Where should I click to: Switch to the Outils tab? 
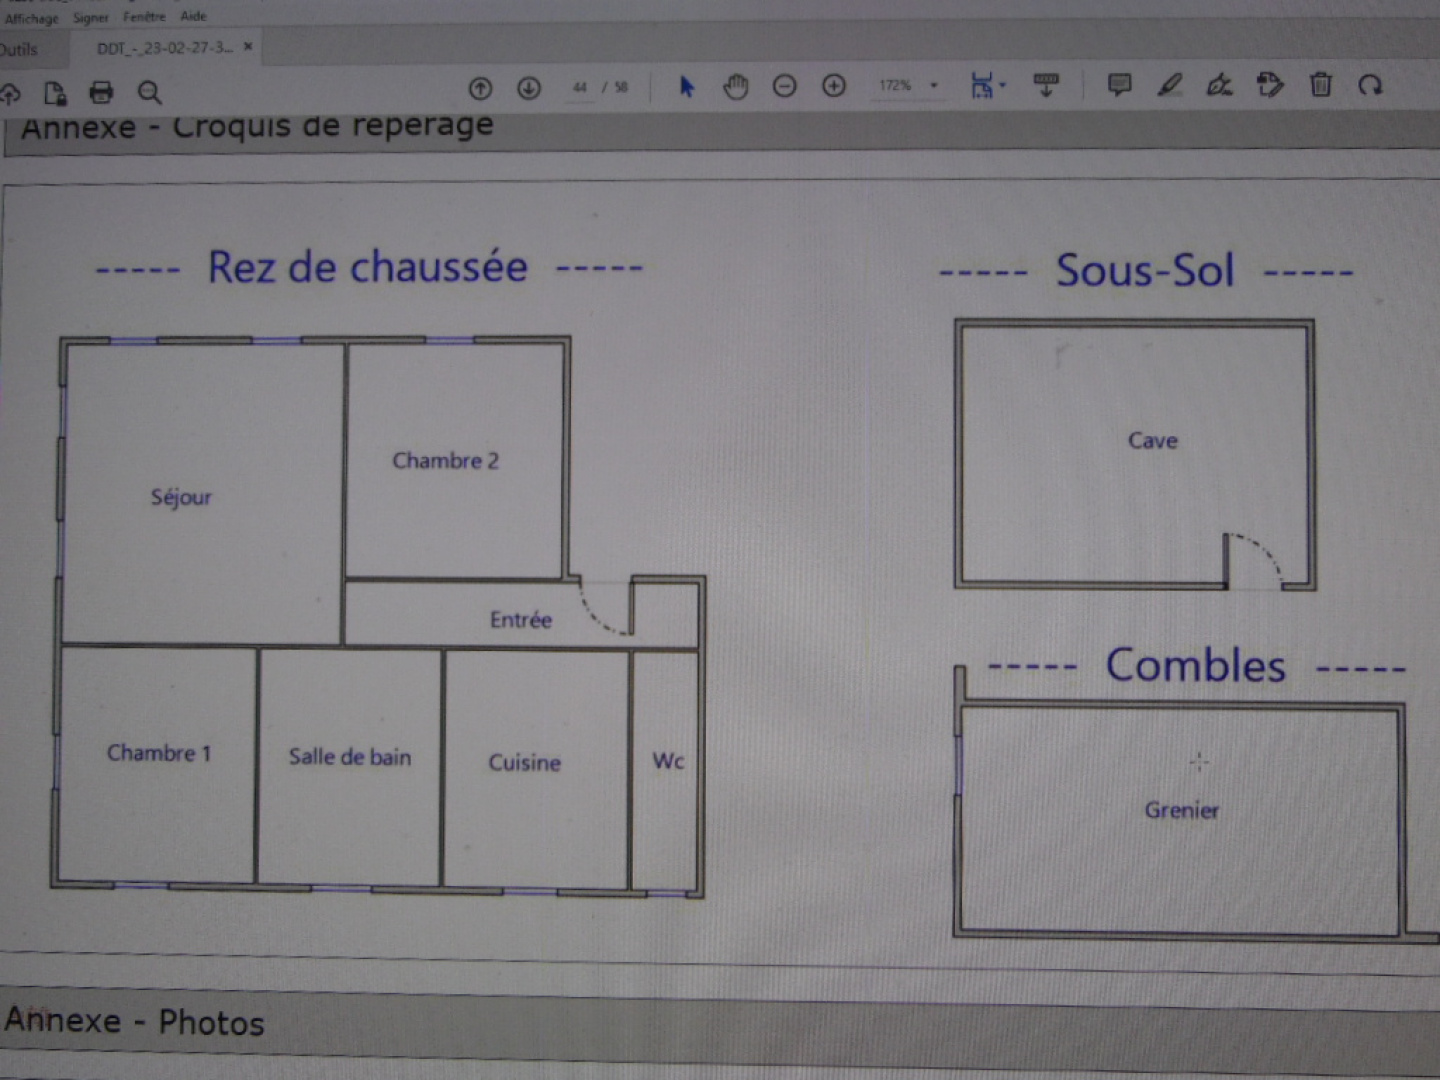(x=19, y=49)
